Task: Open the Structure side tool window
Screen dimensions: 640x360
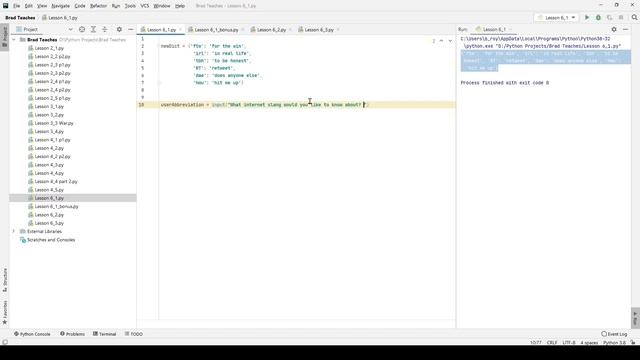Action: (x=5, y=280)
